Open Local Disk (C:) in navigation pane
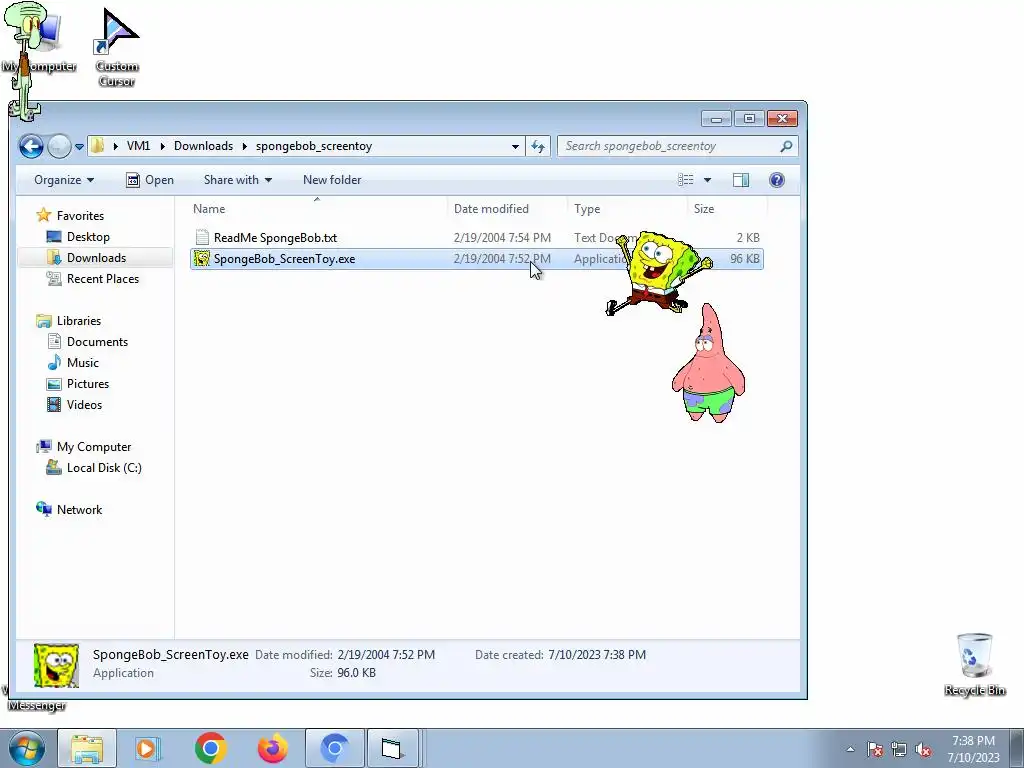 (x=94, y=468)
